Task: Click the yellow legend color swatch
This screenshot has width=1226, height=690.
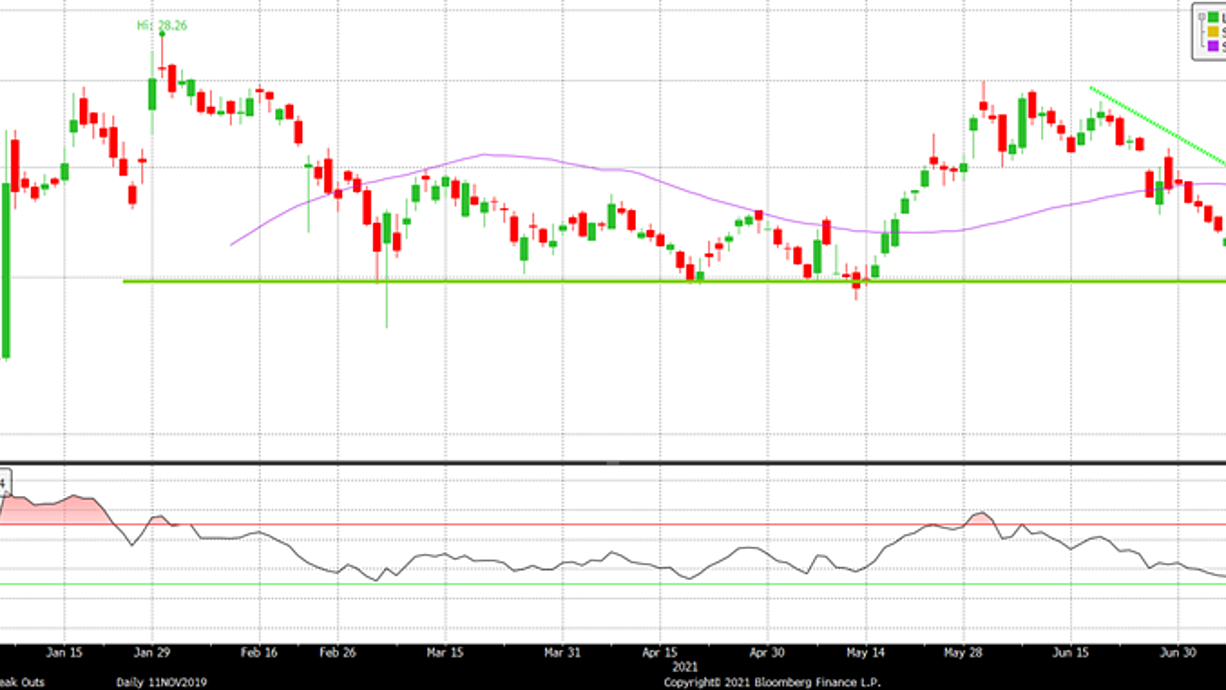Action: point(1214,32)
